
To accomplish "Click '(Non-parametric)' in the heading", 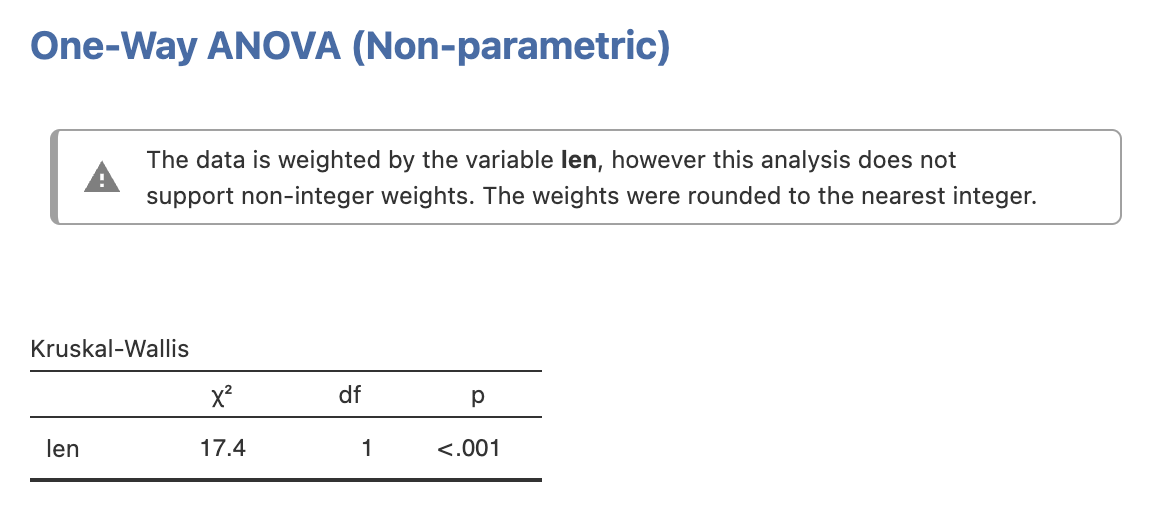I will tap(510, 47).
